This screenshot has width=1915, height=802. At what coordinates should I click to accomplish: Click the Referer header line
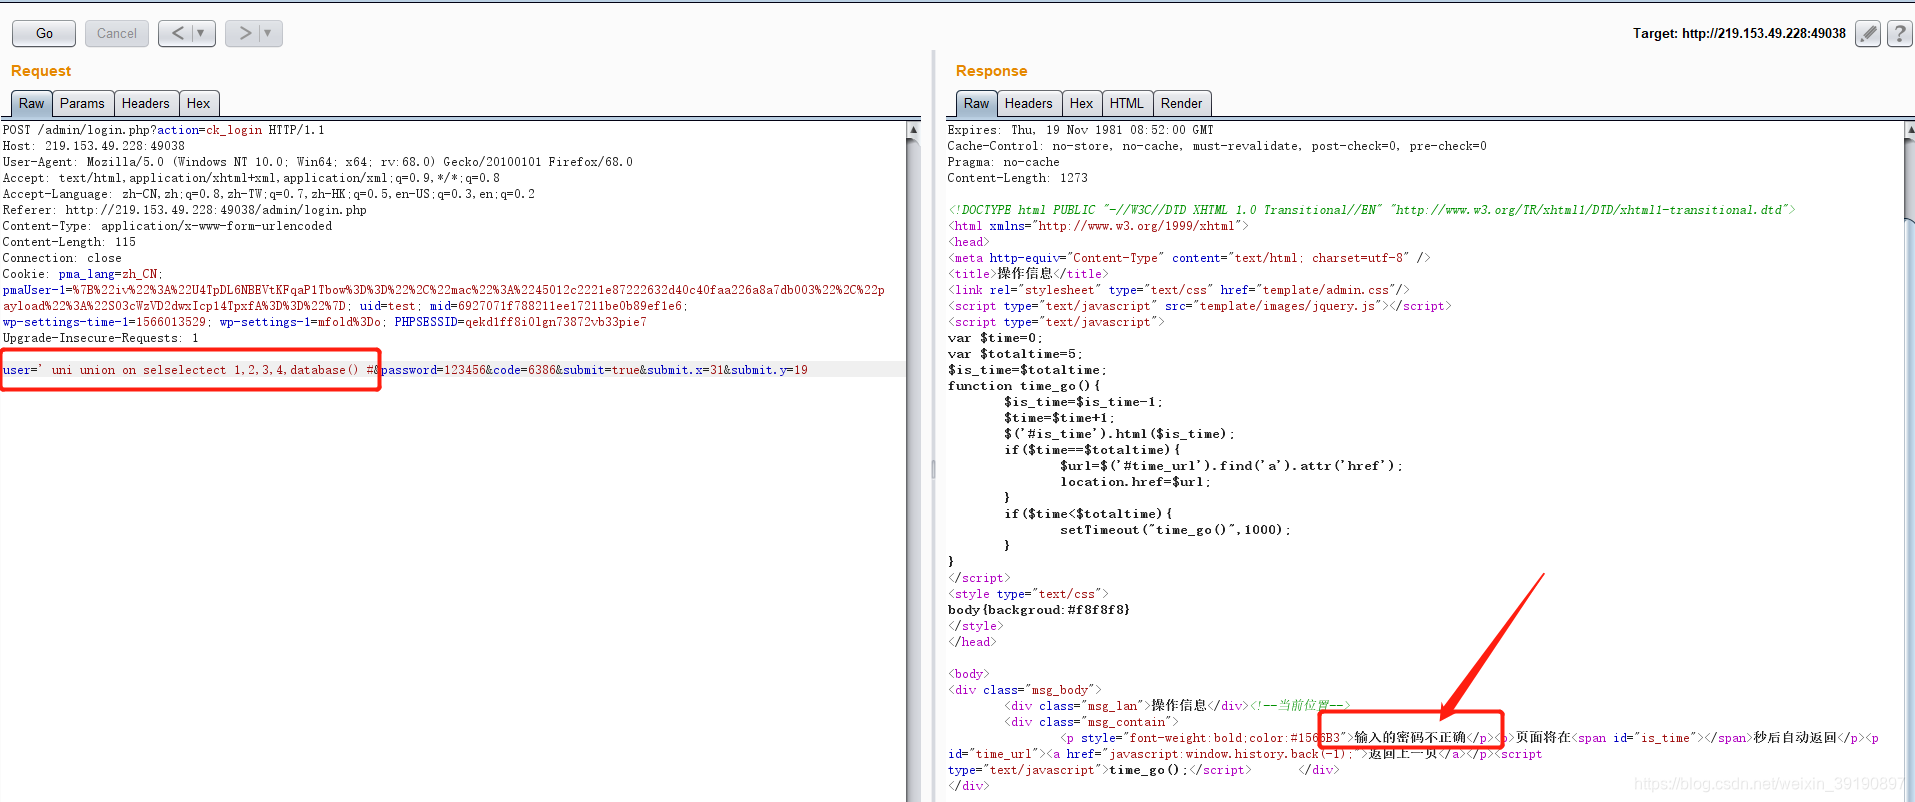coord(184,210)
